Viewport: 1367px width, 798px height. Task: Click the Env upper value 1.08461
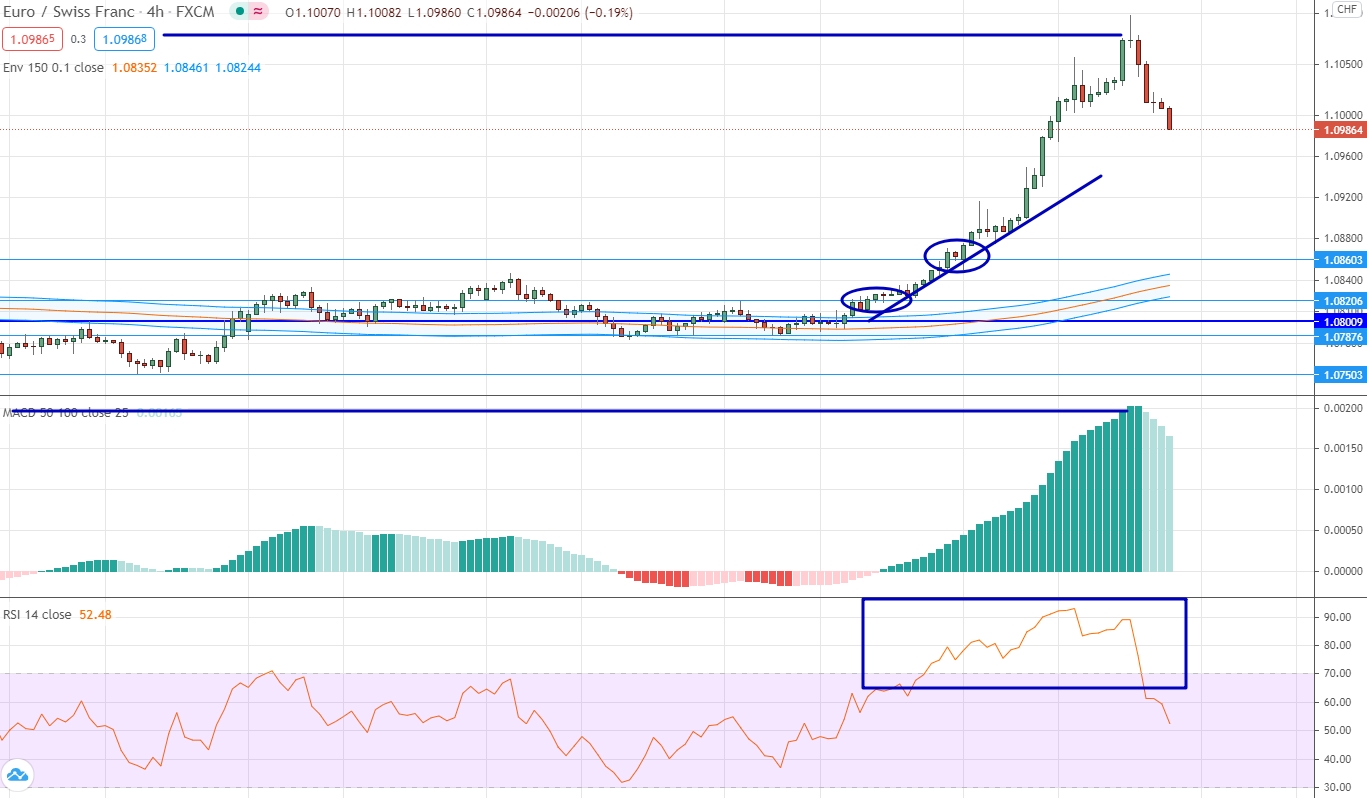click(185, 68)
